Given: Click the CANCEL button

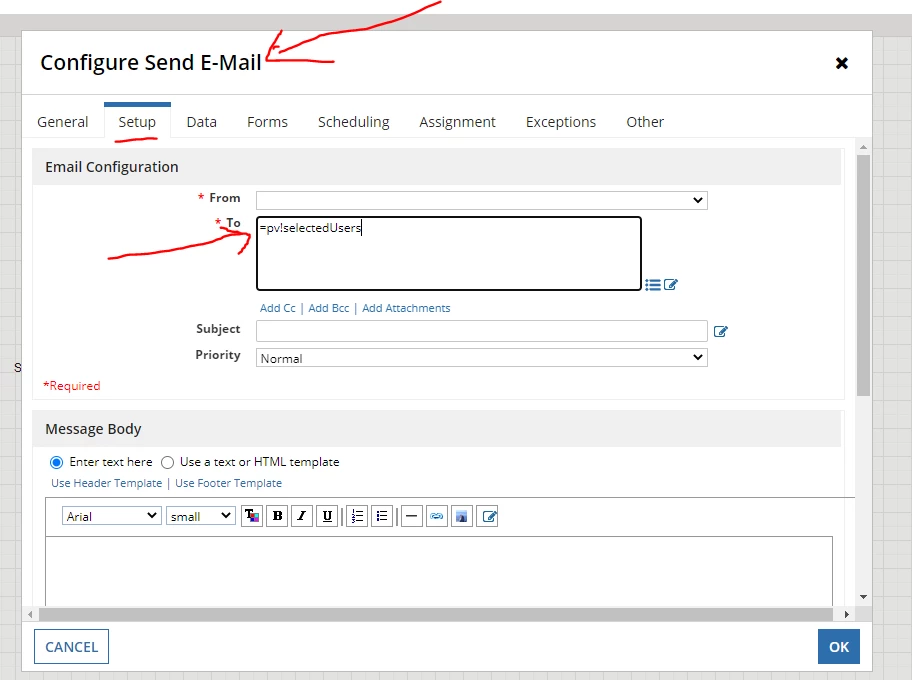Looking at the screenshot, I should (x=72, y=647).
